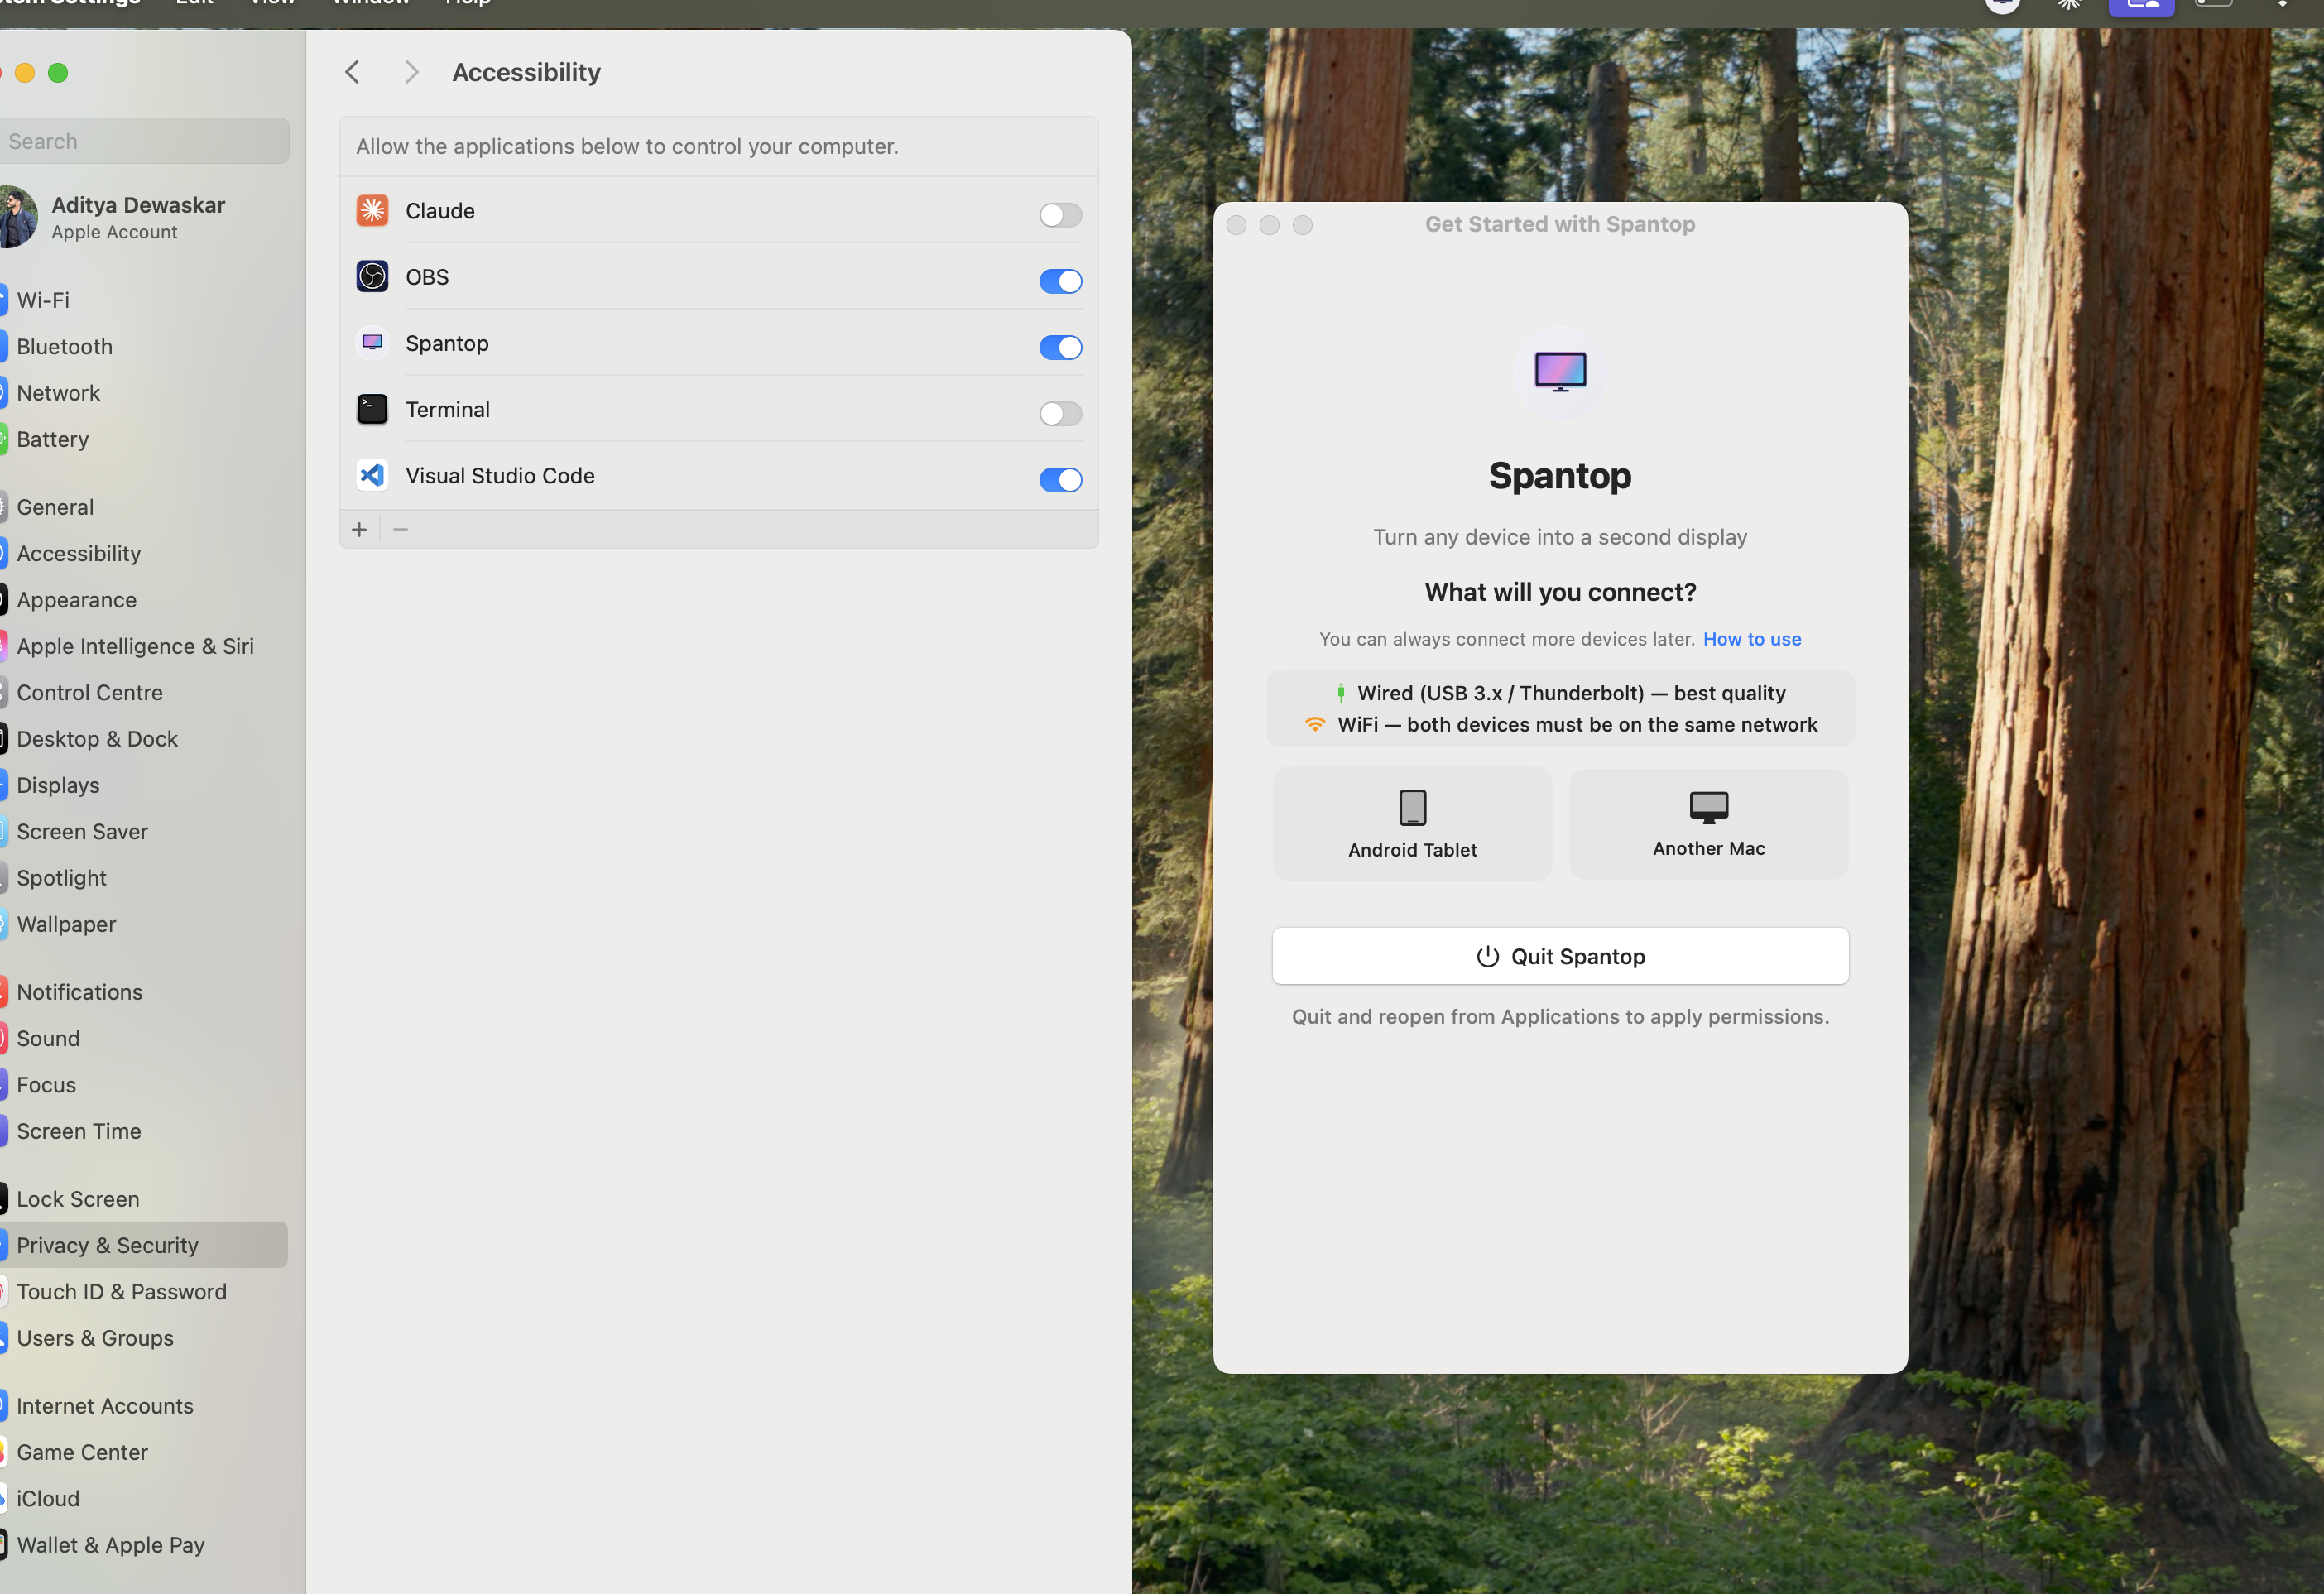This screenshot has height=1594, width=2324.
Task: Click 'Quit and reopen from Applications' note
Action: pos(1560,1017)
